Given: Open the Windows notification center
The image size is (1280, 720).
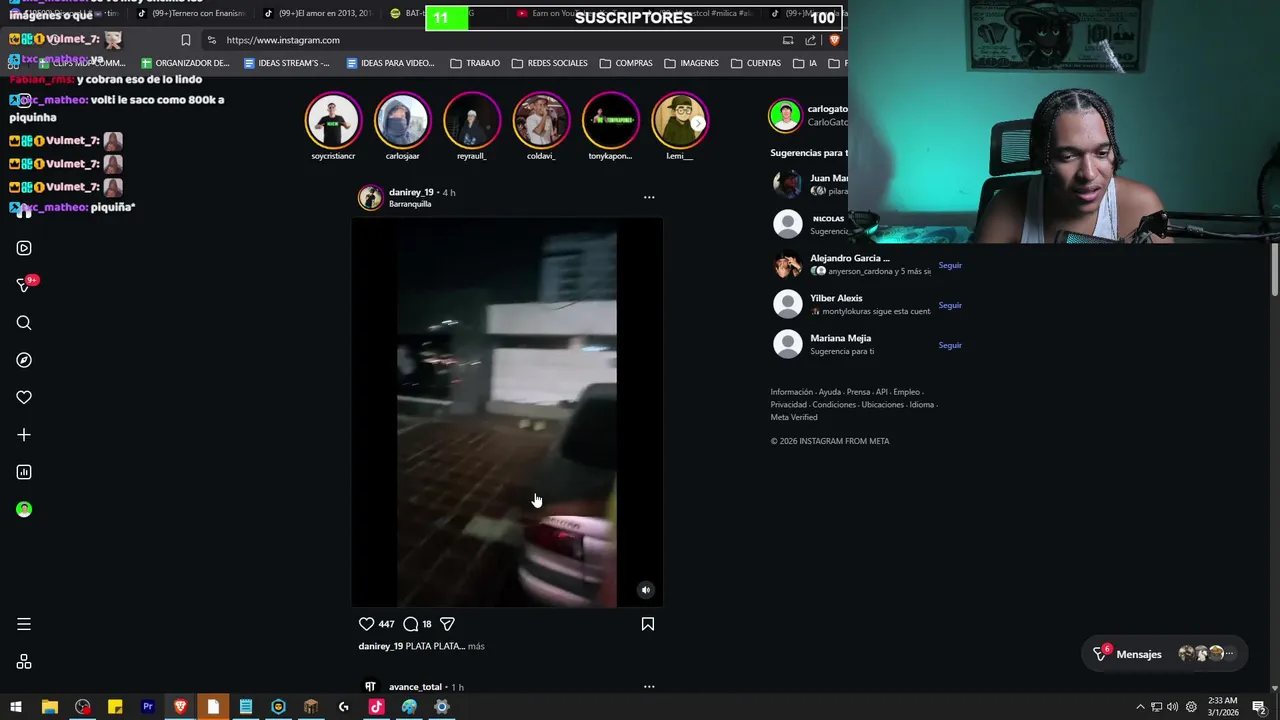Looking at the screenshot, I should click(1259, 707).
